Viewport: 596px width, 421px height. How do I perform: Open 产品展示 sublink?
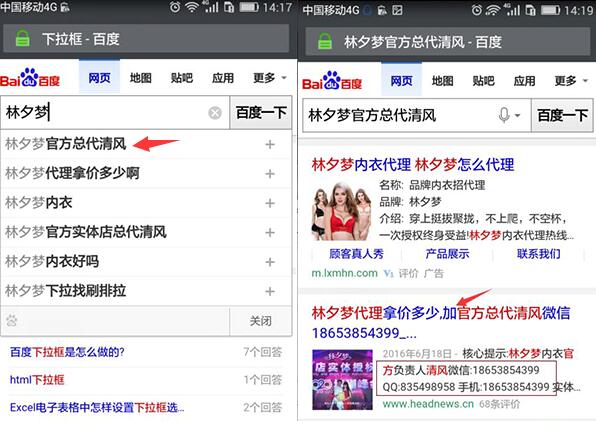447,254
